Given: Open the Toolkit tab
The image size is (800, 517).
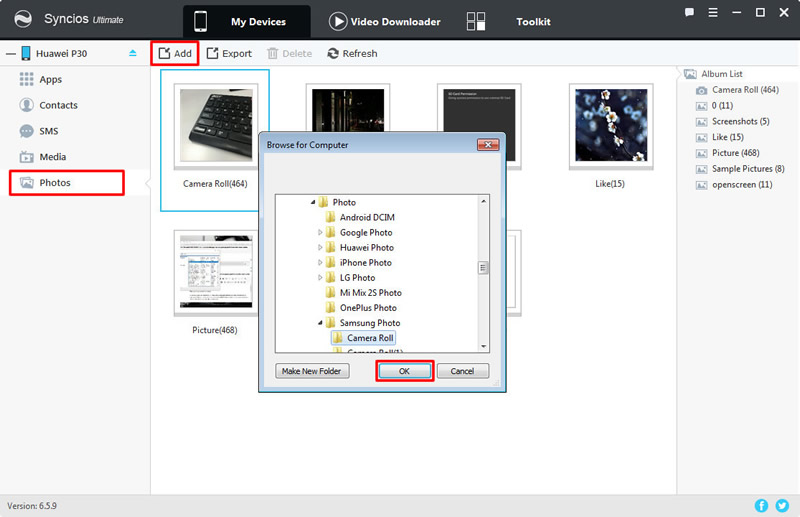Looking at the screenshot, I should click(533, 21).
